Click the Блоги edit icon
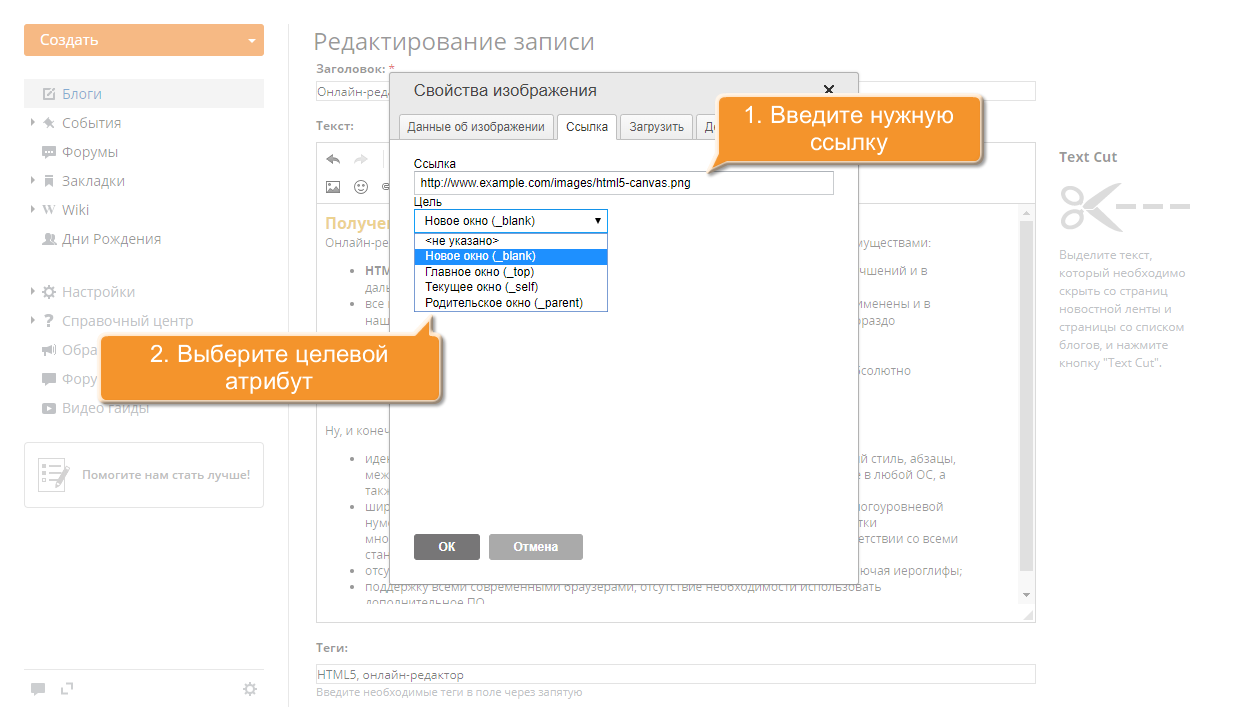This screenshot has width=1240, height=708. [x=49, y=94]
